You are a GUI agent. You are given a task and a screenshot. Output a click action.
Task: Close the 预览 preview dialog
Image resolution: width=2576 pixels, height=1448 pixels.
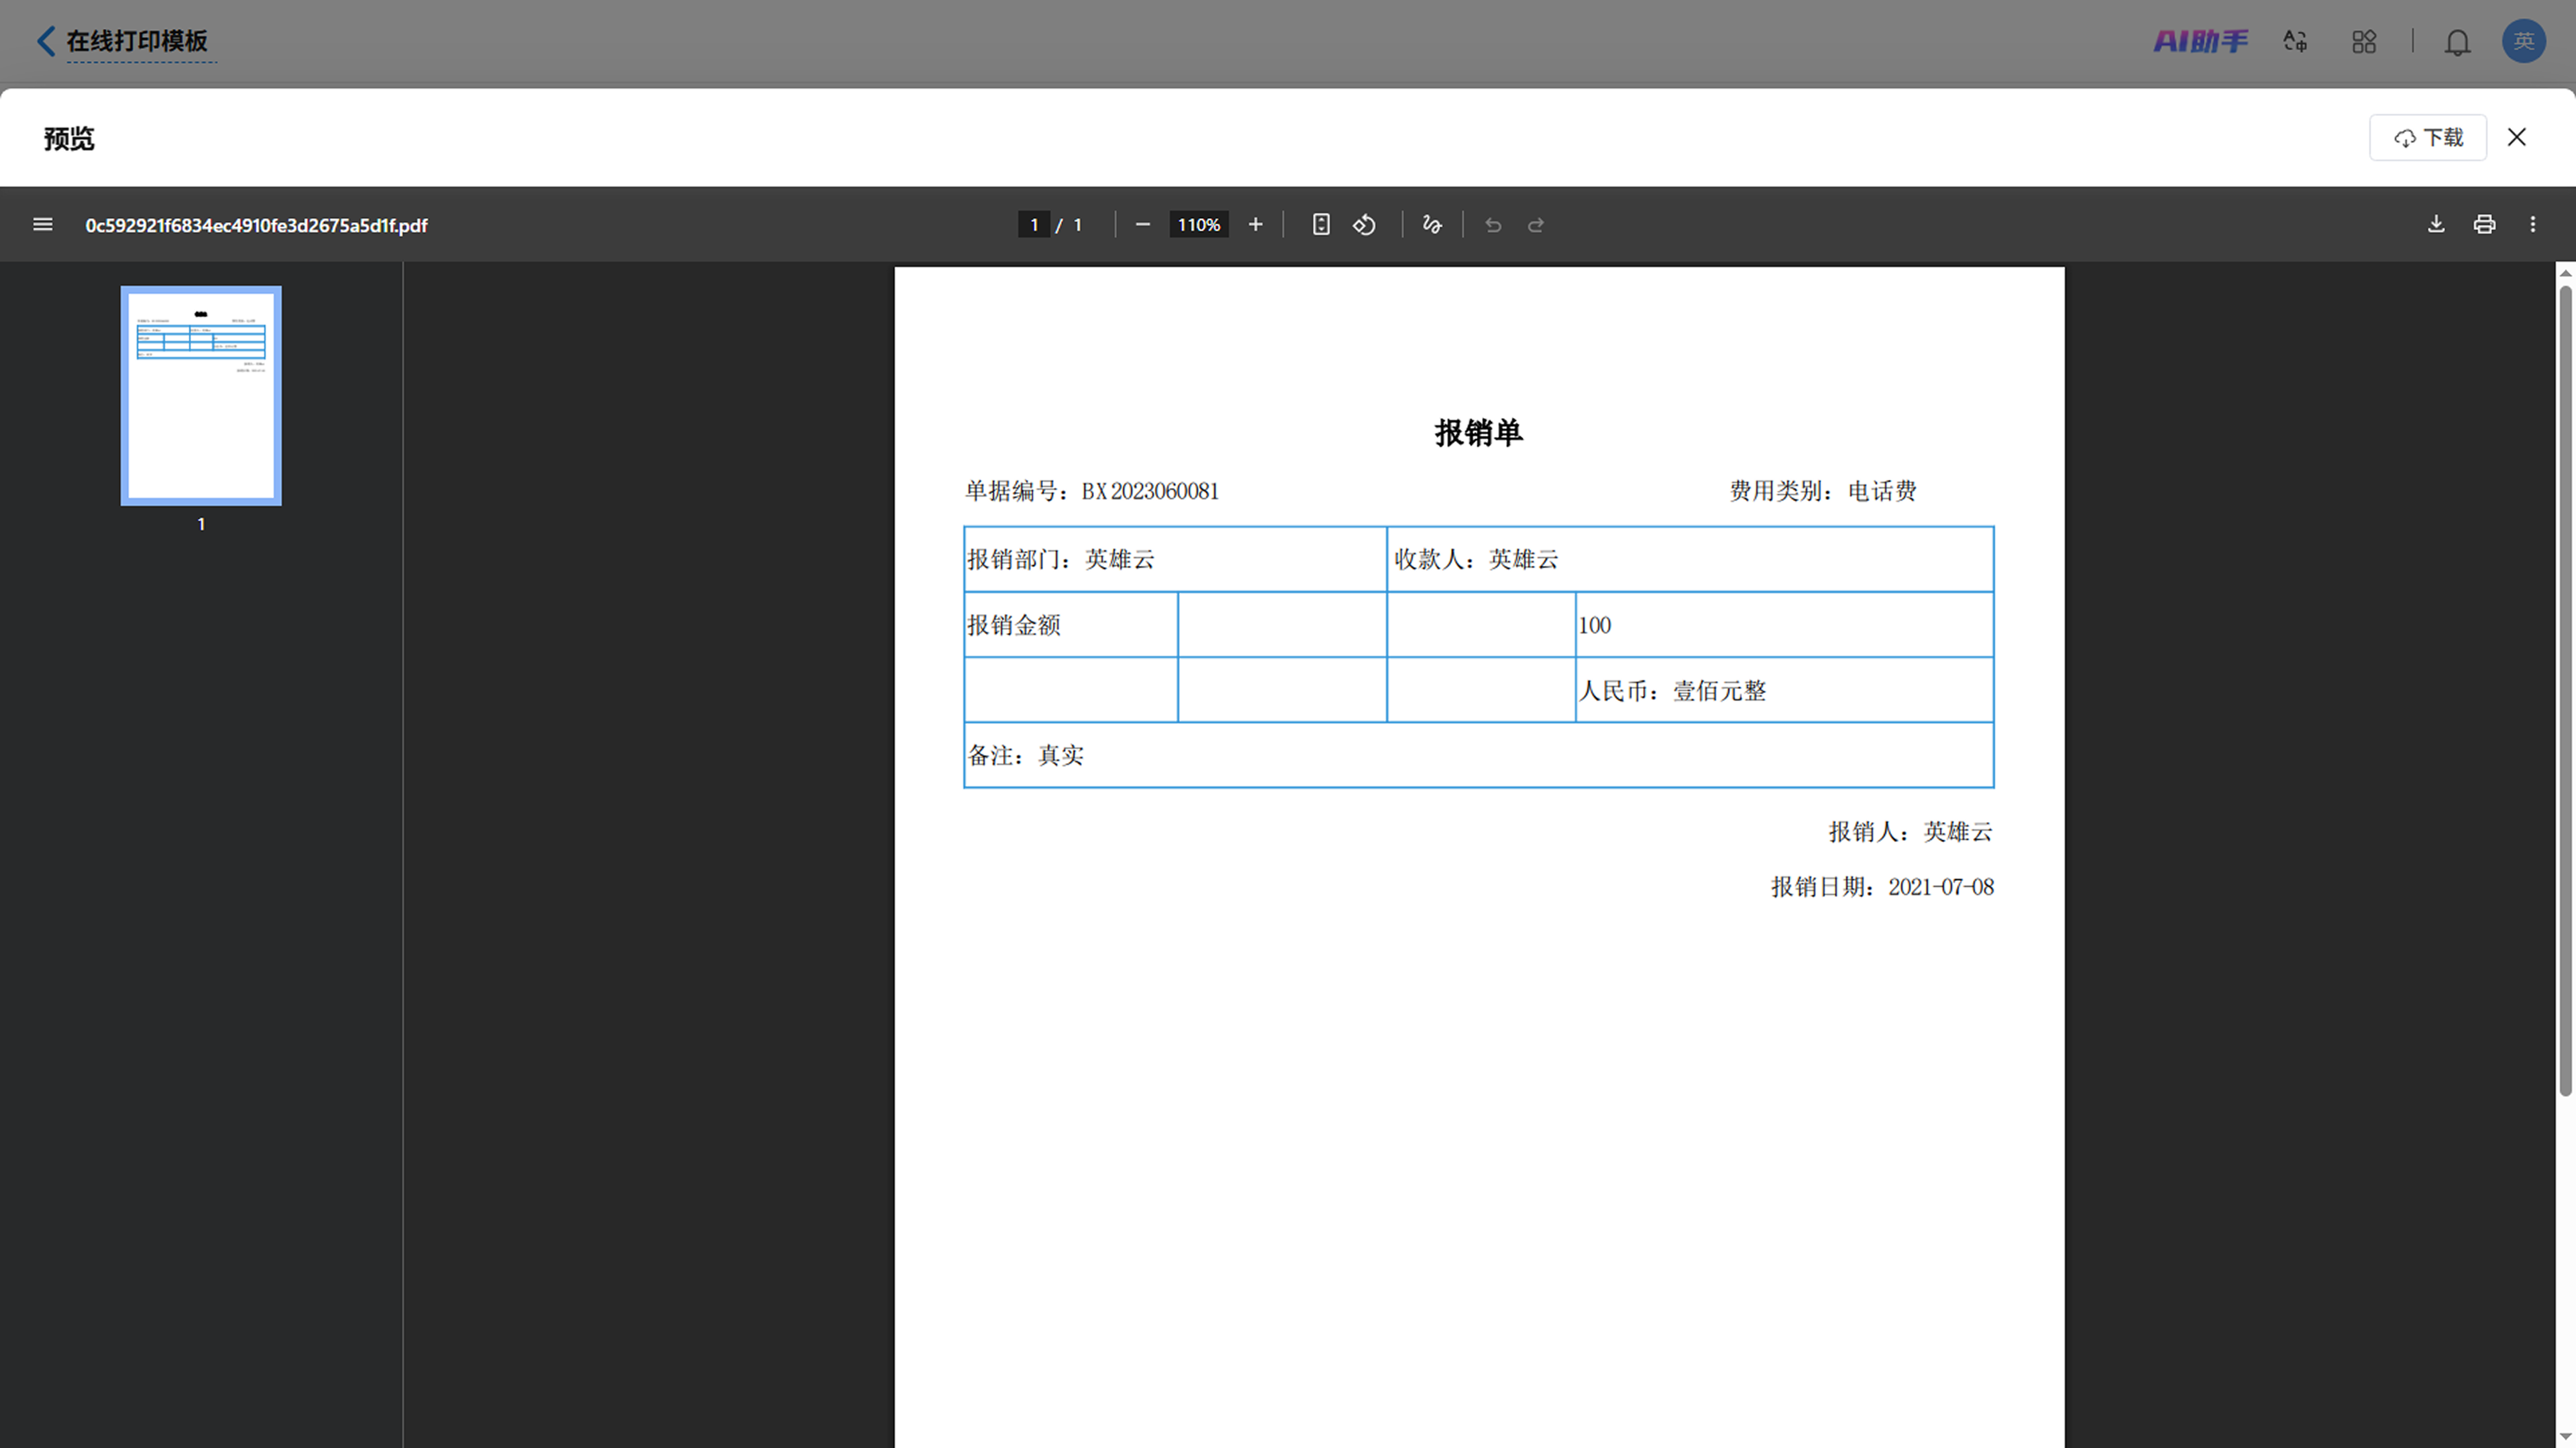2517,137
